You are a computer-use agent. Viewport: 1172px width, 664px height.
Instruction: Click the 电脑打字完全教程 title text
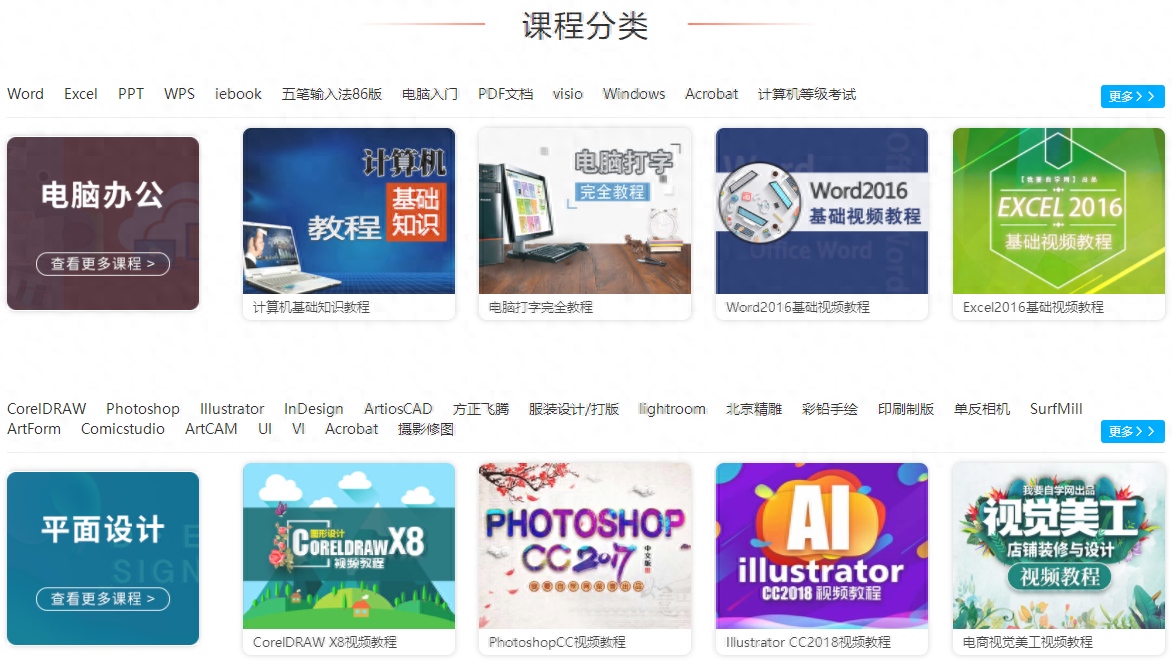540,307
